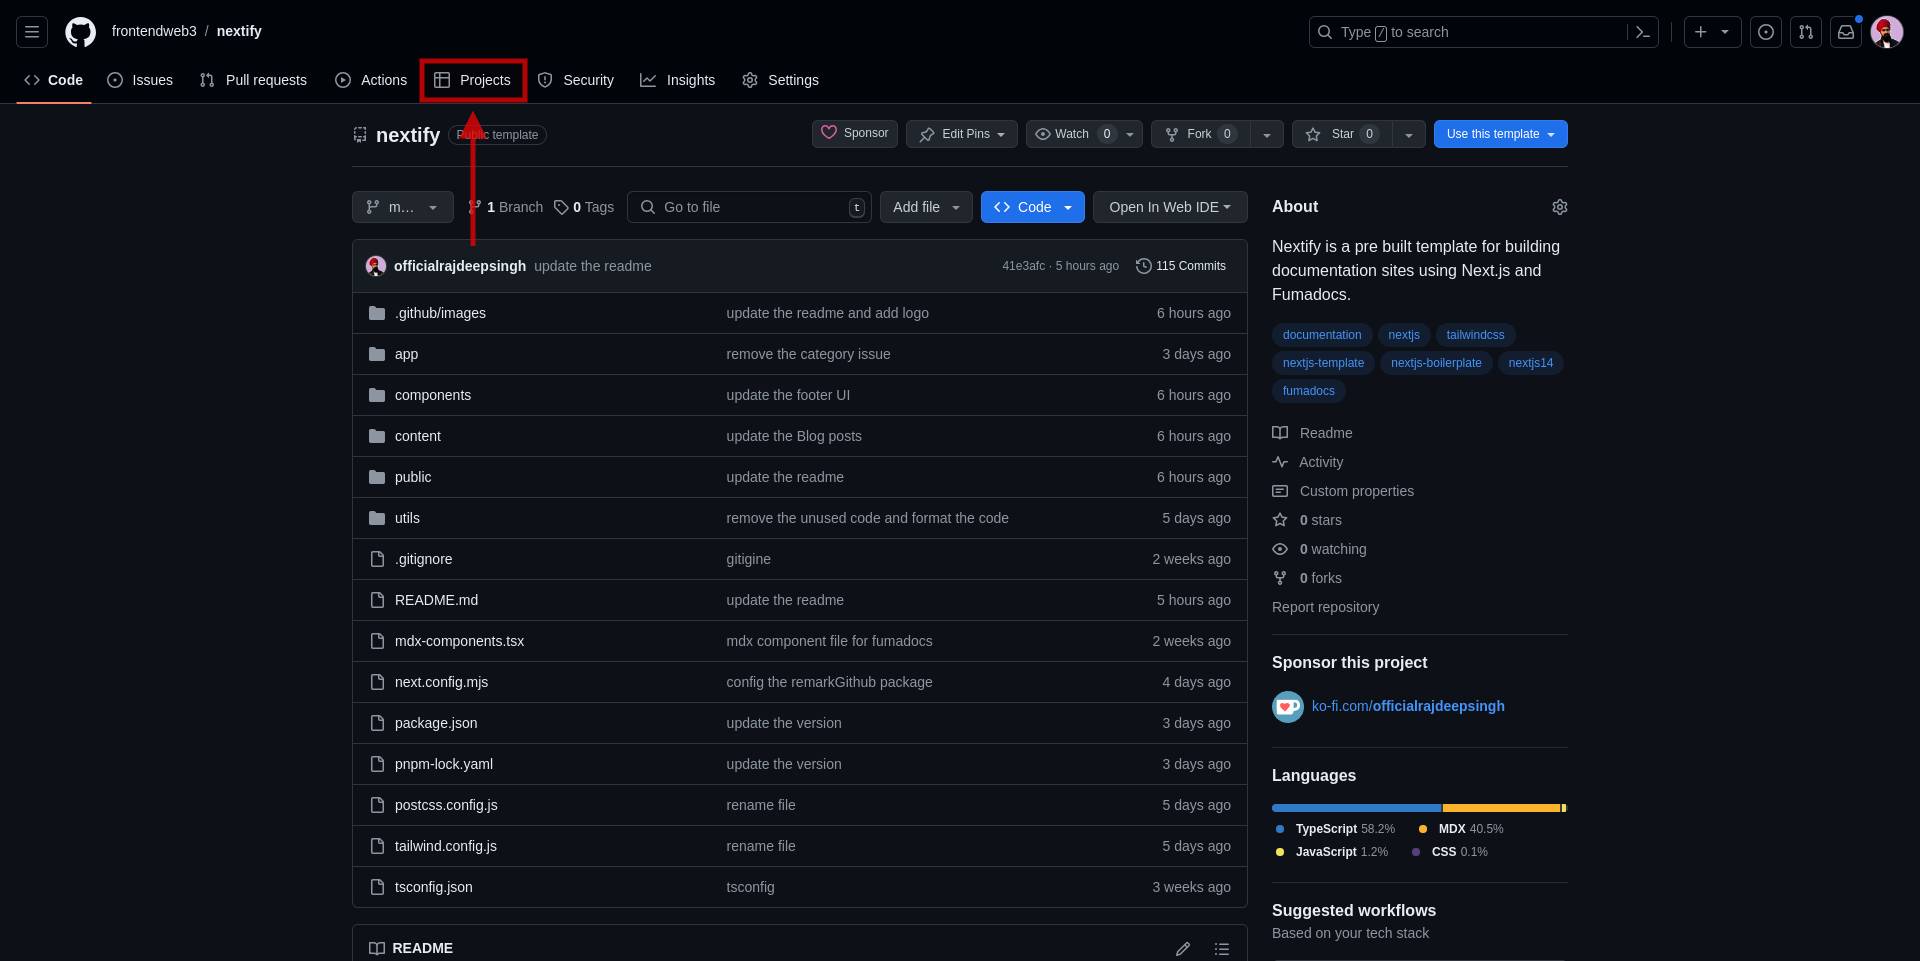The image size is (1920, 961).
Task: Open the Add file dropdown
Action: (x=926, y=207)
